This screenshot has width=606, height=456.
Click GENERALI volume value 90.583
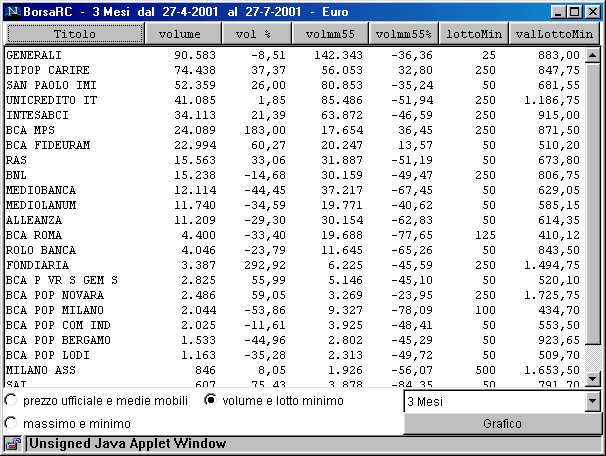pos(195,55)
